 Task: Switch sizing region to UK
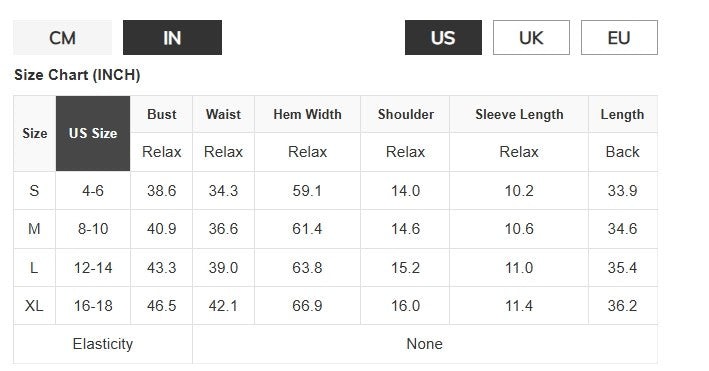click(531, 38)
